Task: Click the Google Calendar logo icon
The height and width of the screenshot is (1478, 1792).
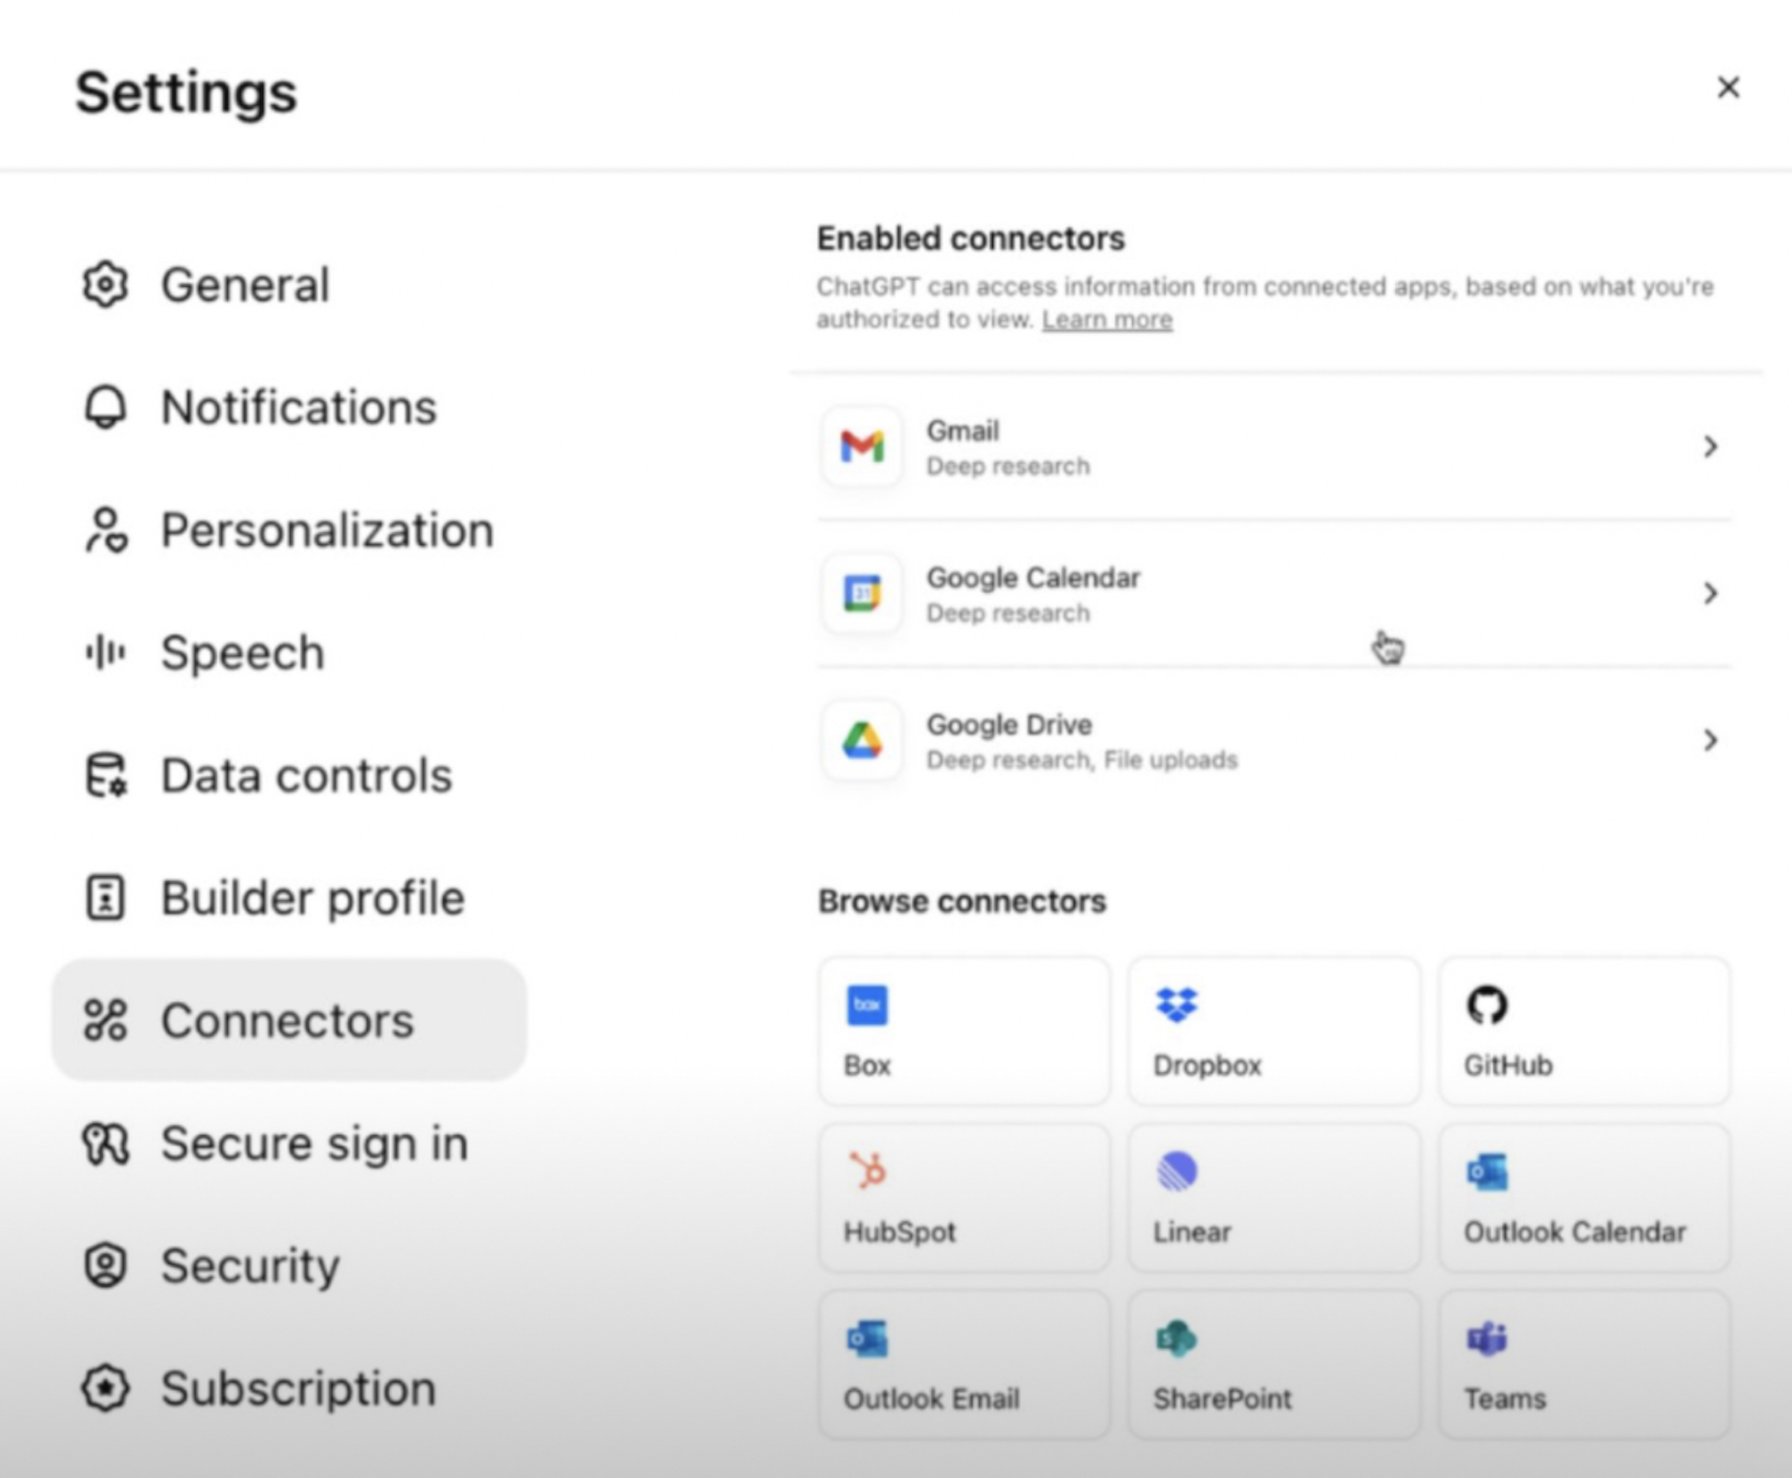Action: coord(862,593)
